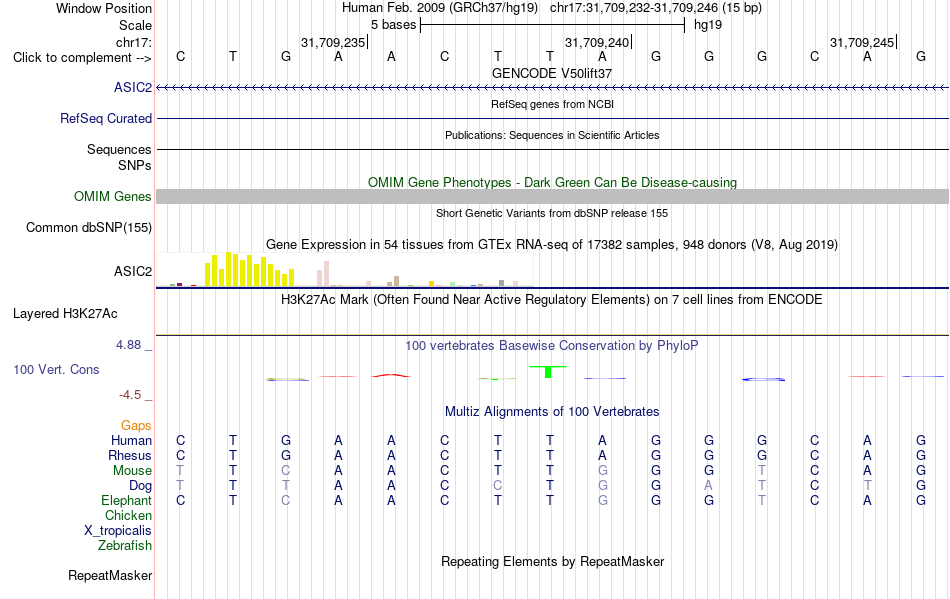Click the Mouse species label

[133, 471]
